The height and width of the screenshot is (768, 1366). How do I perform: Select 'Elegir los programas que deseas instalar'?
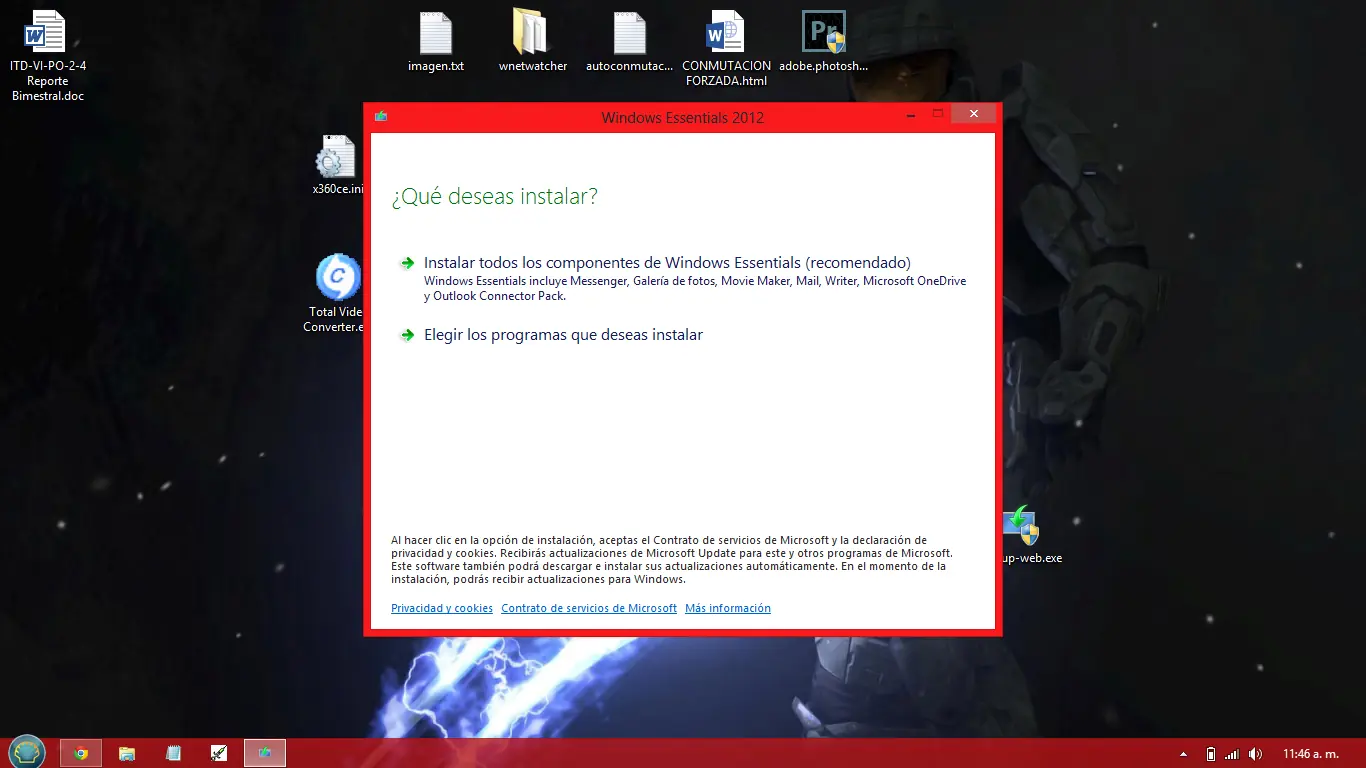click(563, 335)
